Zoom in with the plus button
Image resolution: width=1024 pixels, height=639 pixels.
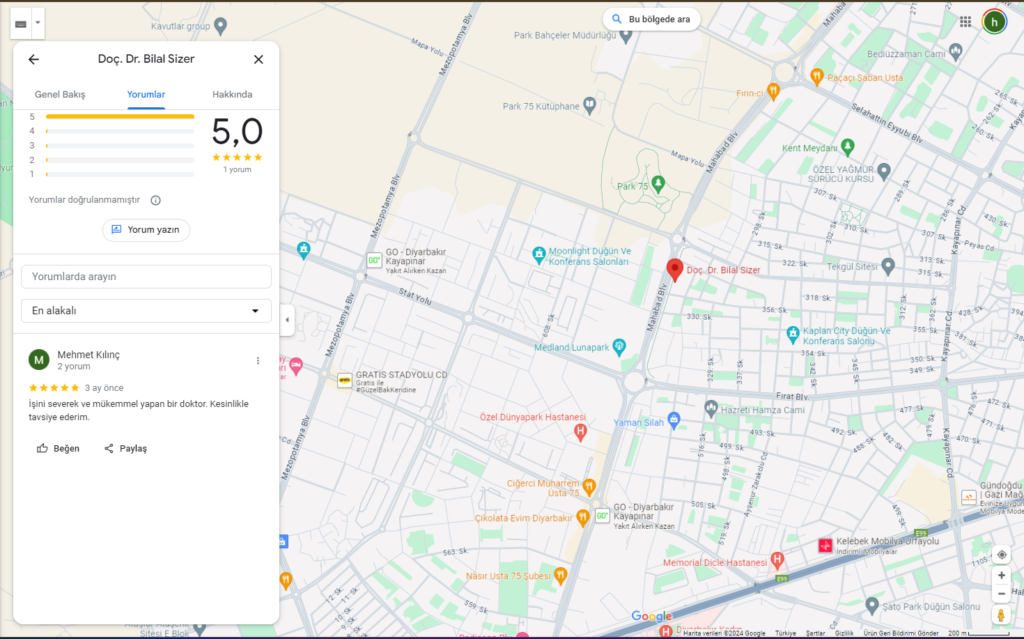click(1001, 576)
